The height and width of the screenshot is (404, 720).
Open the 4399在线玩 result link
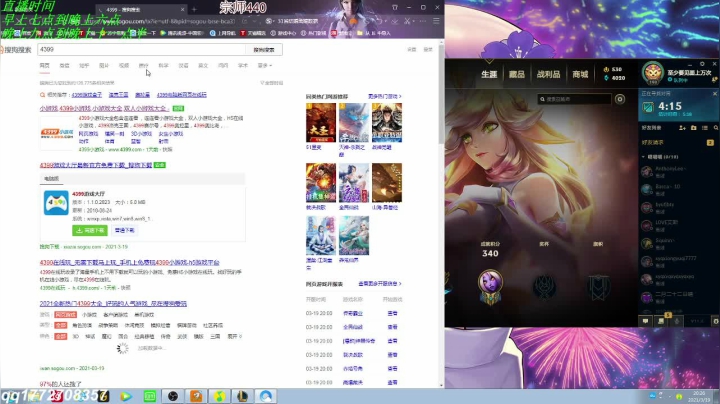[x=129, y=263]
